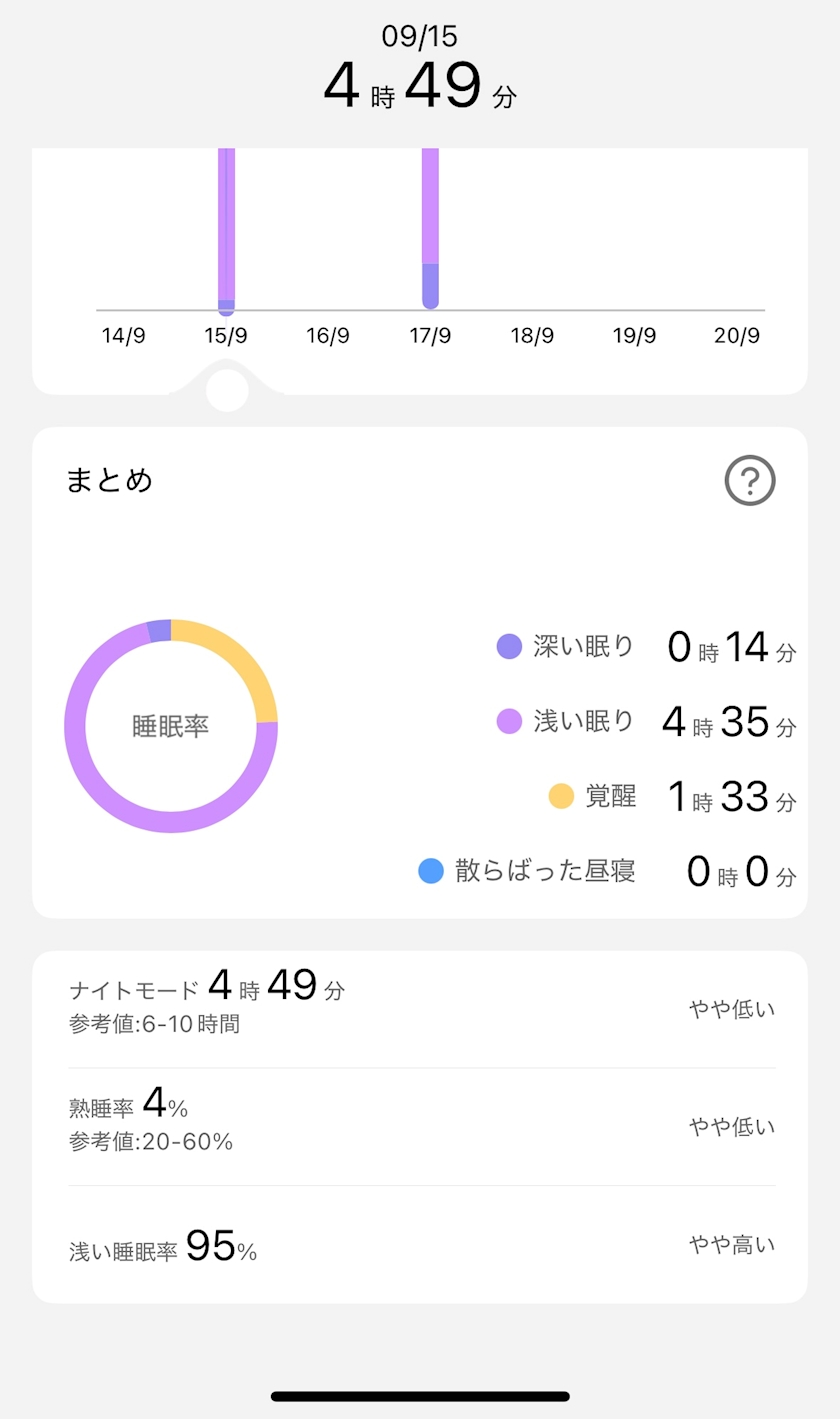Viewport: 840px width, 1419px height.
Task: Tap the 14/9 date label
Action: point(124,336)
